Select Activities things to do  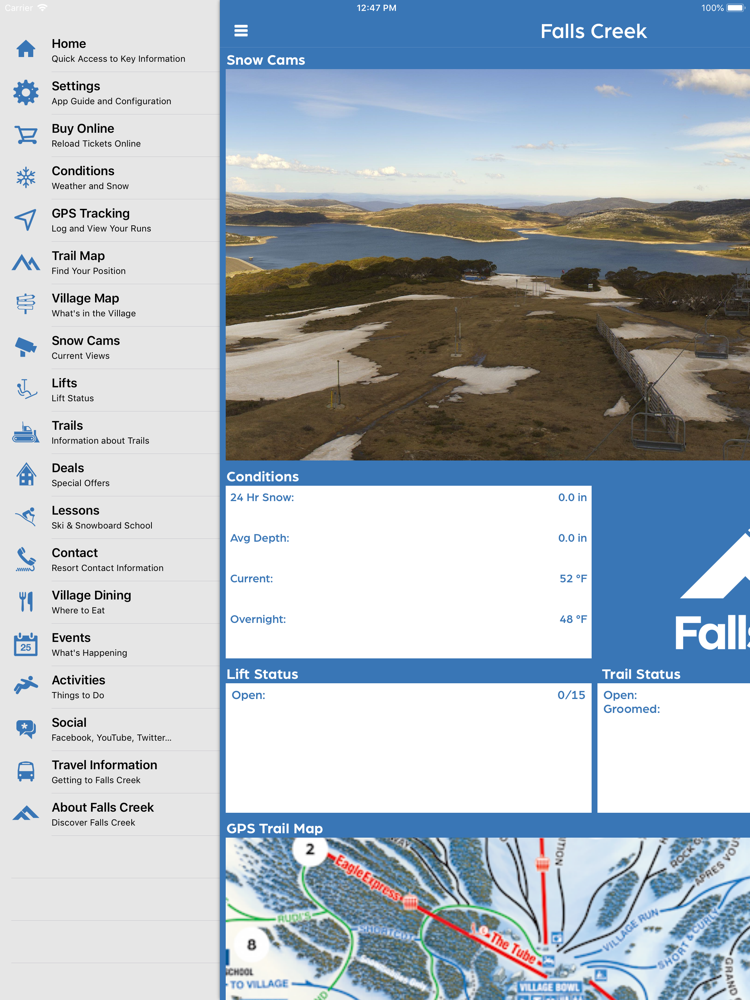(110, 687)
